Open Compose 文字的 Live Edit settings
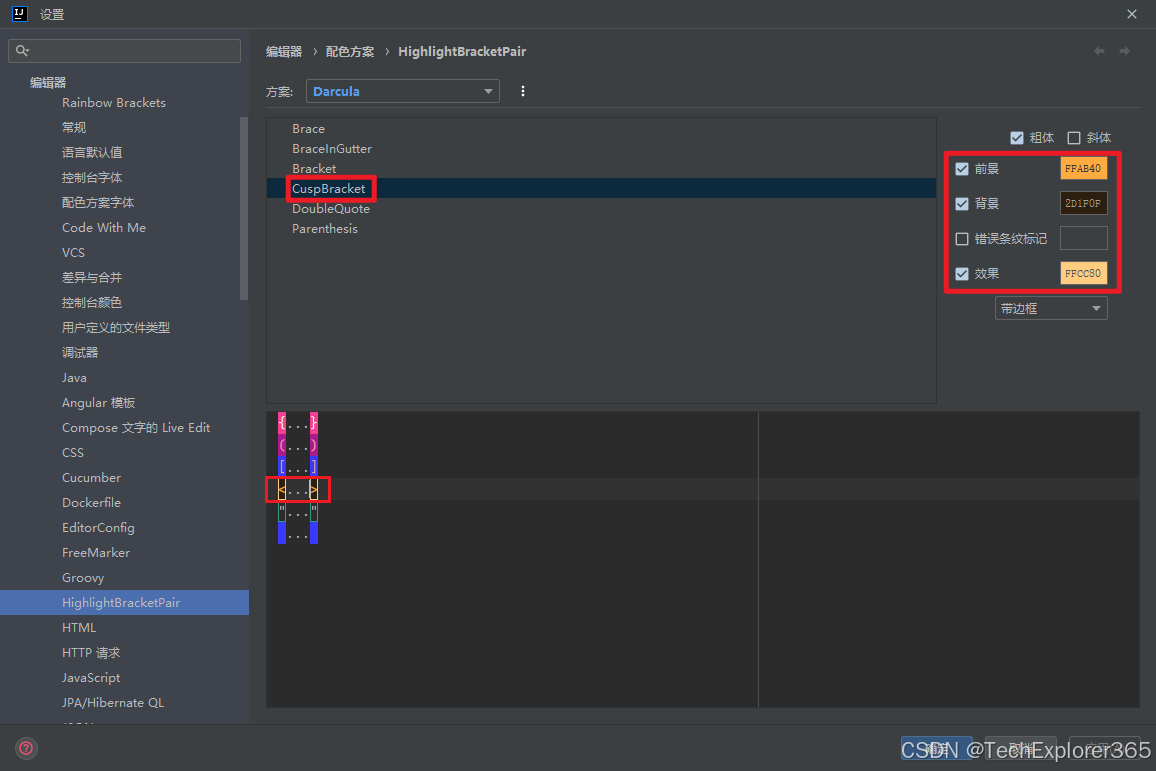Image resolution: width=1156 pixels, height=771 pixels. coord(136,428)
